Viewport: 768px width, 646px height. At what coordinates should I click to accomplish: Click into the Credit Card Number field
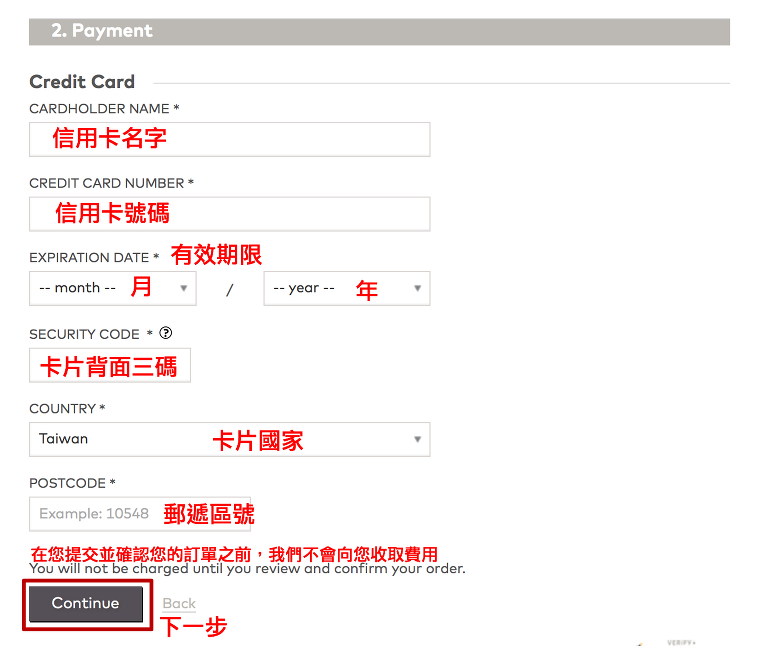click(x=229, y=213)
